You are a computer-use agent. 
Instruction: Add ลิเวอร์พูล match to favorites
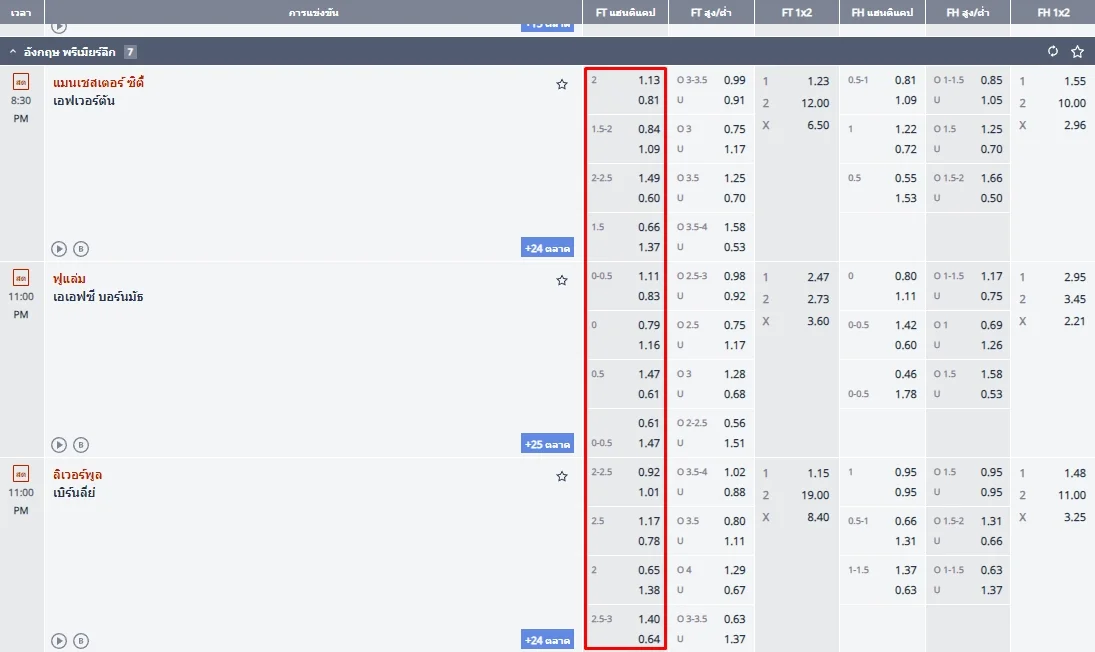click(x=561, y=477)
